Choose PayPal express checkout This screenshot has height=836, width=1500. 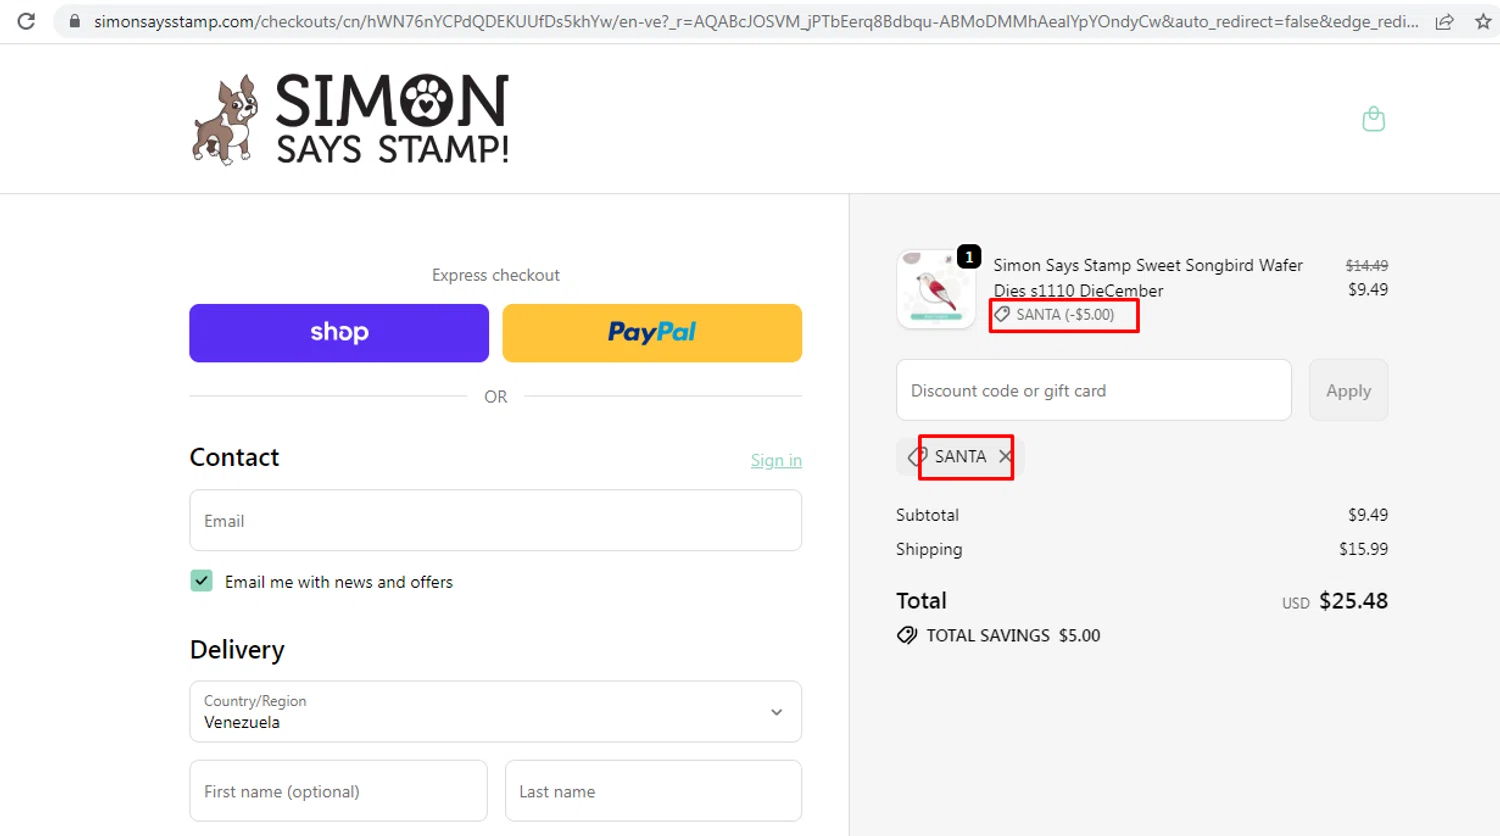[652, 333]
